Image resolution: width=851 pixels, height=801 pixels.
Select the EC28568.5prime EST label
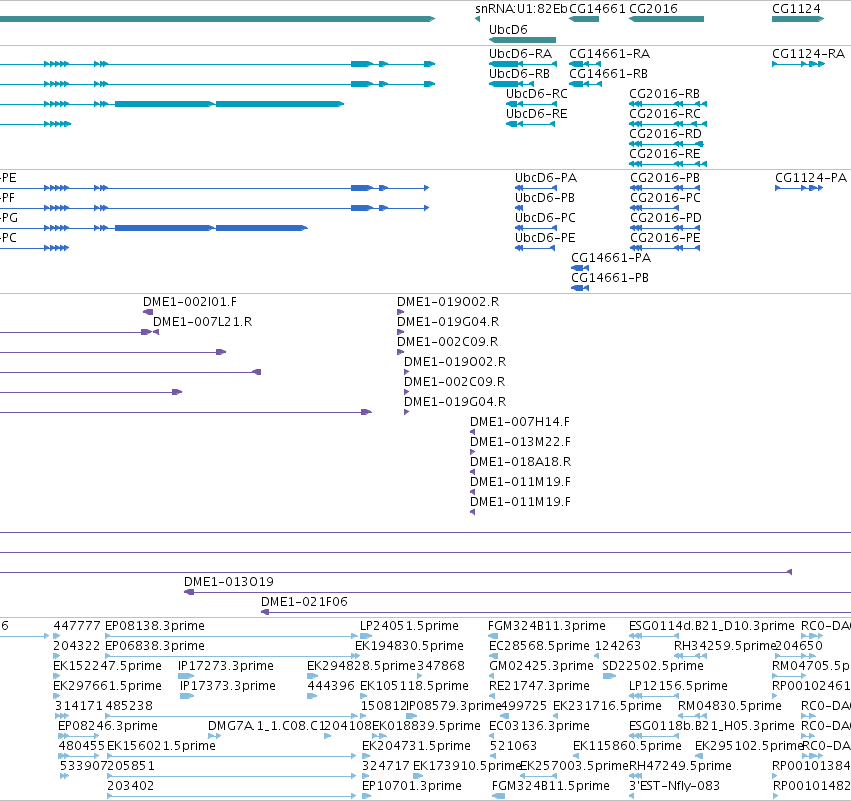pyautogui.click(x=539, y=646)
